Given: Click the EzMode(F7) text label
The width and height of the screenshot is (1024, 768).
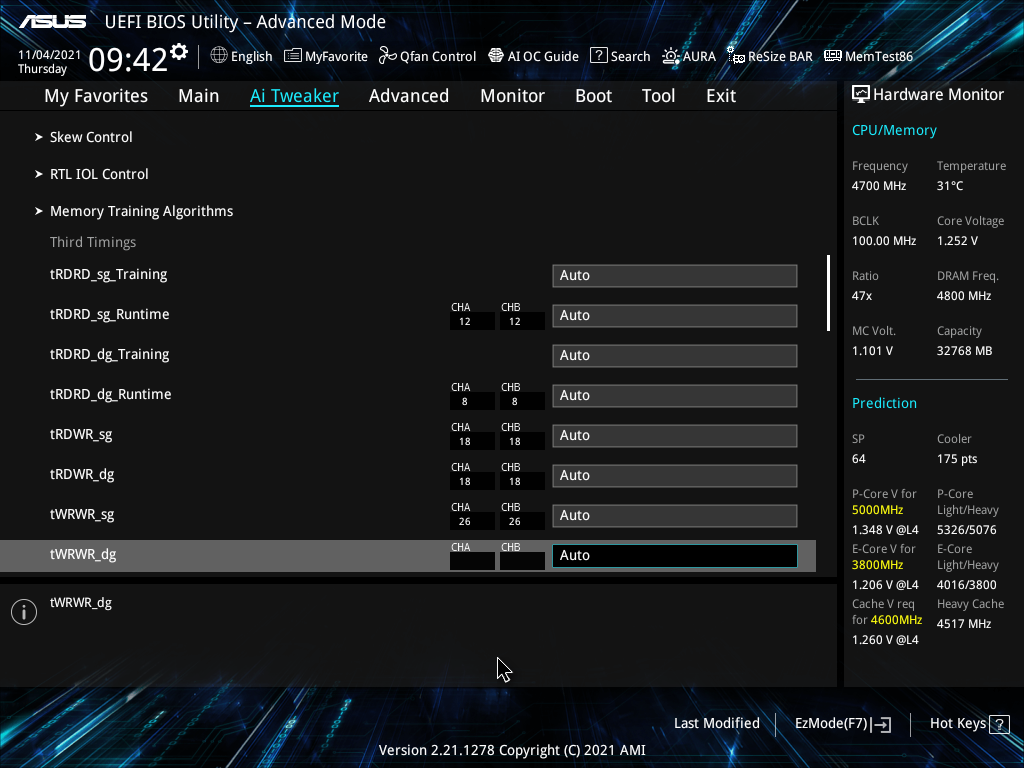Looking at the screenshot, I should 831,724.
